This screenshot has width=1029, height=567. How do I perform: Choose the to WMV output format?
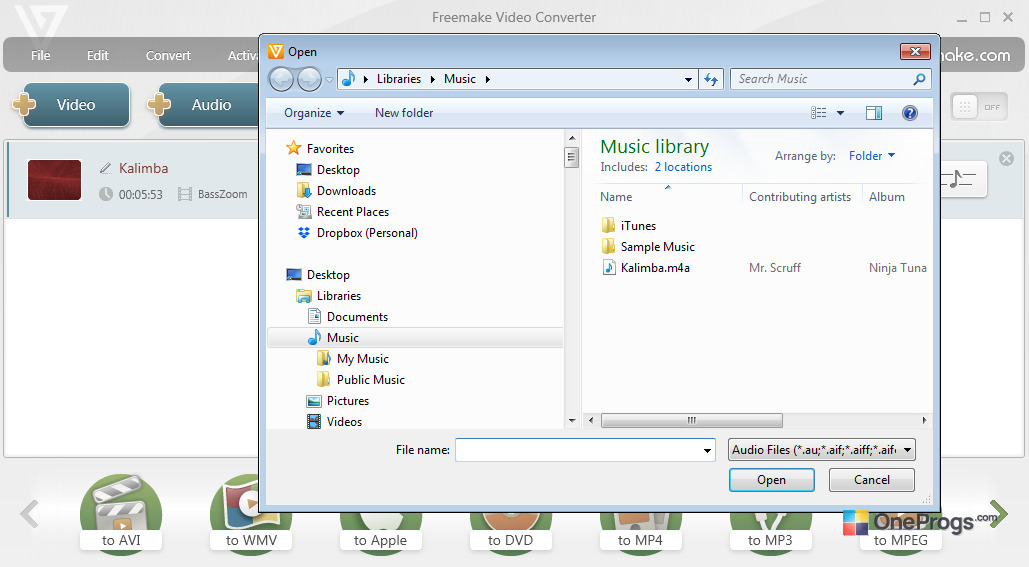(251, 514)
